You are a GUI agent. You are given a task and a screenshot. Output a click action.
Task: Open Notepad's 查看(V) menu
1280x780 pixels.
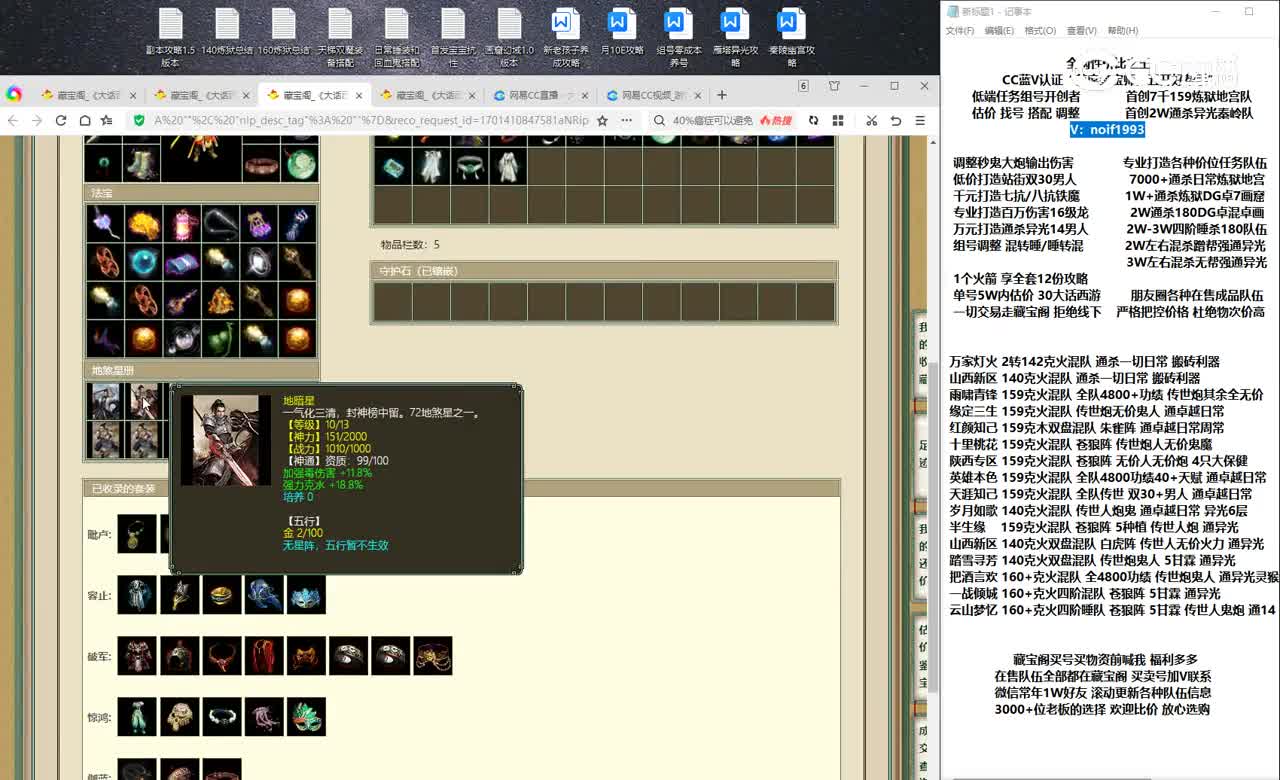(1081, 31)
